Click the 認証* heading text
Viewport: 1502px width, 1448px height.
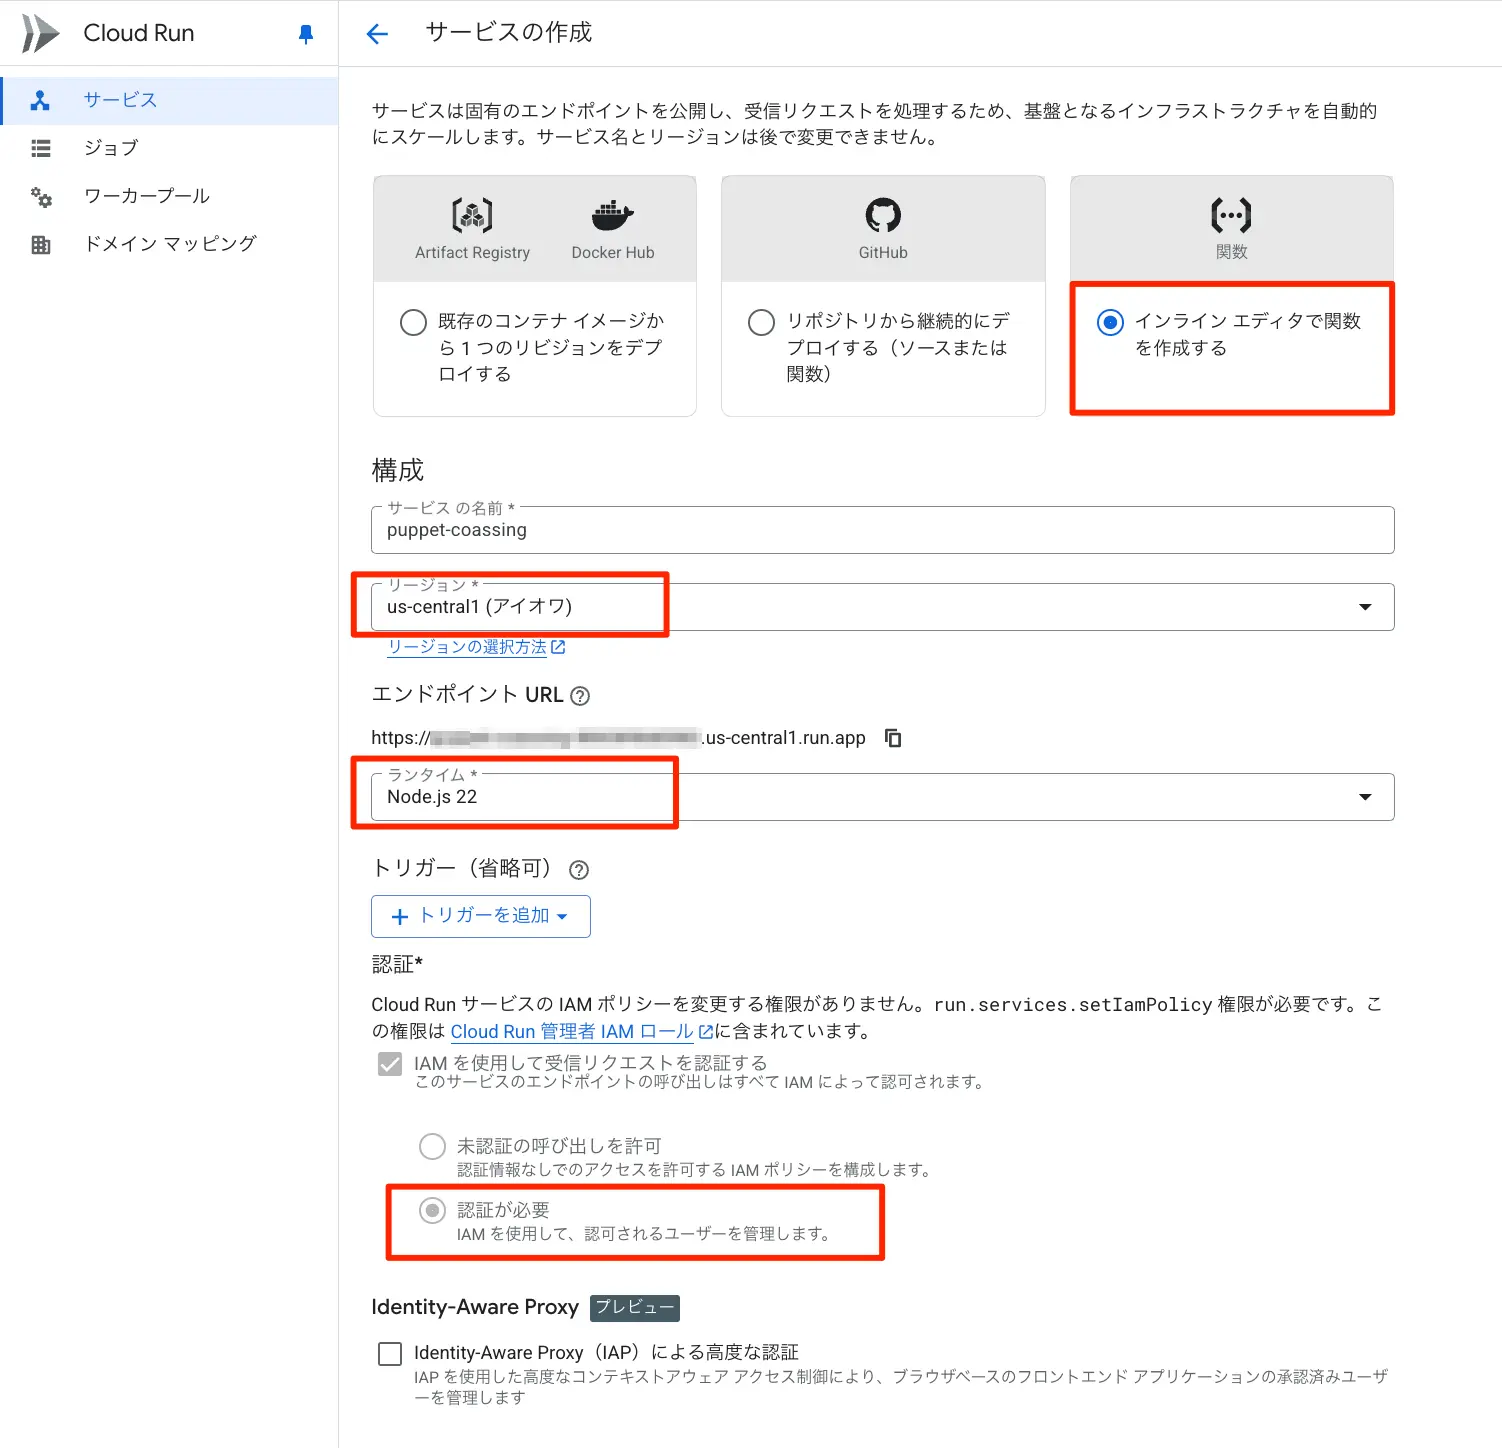(397, 964)
